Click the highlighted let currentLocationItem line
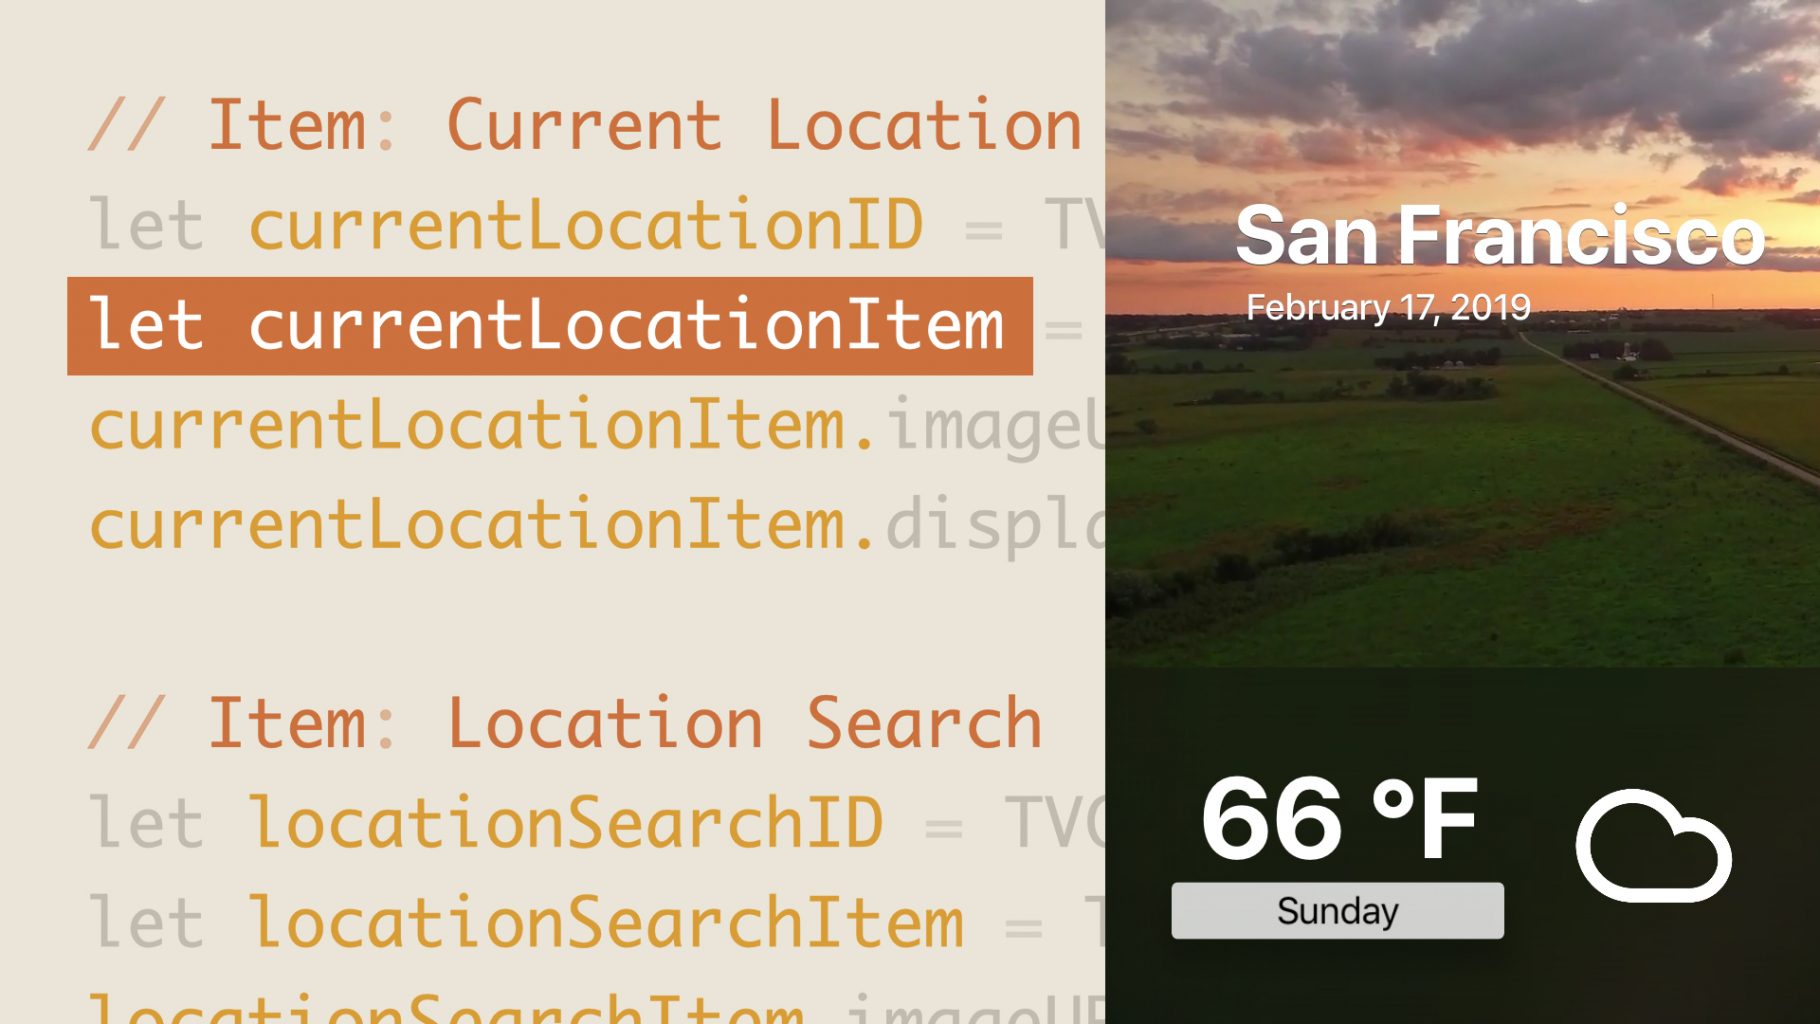This screenshot has height=1024, width=1820. pos(550,326)
